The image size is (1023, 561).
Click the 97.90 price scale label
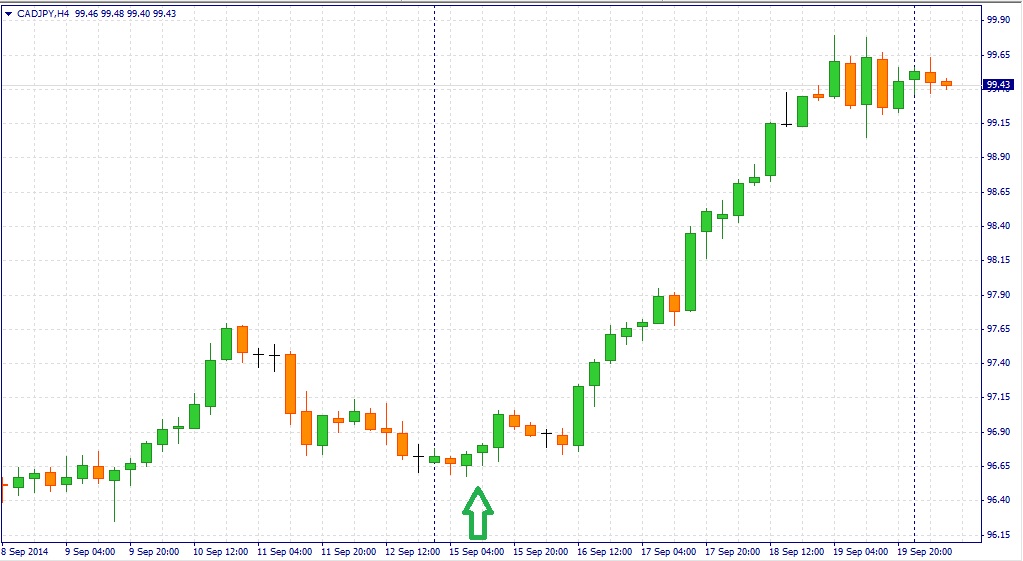coord(998,295)
